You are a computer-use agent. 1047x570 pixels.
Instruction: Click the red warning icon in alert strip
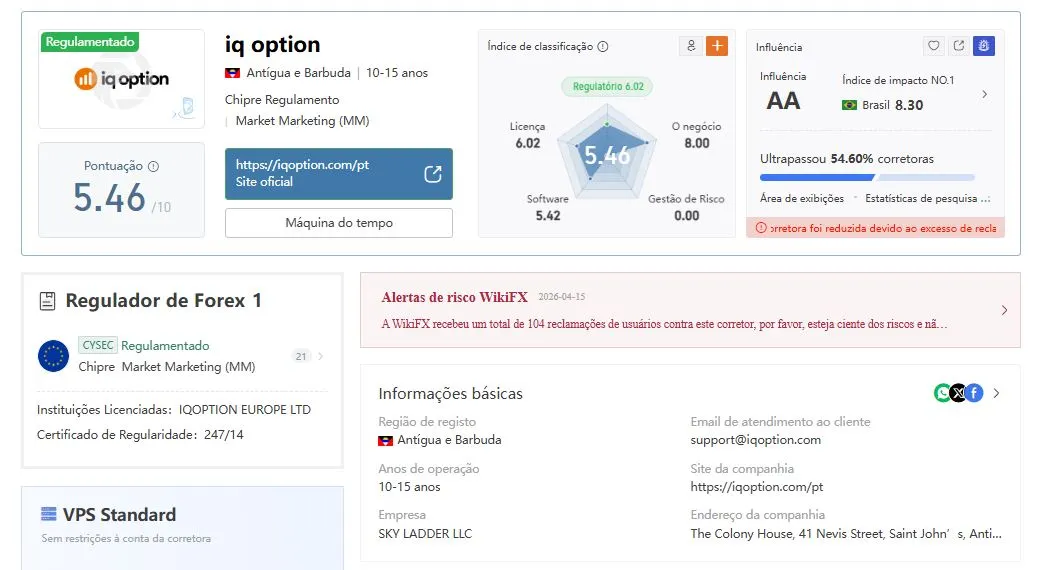click(761, 228)
